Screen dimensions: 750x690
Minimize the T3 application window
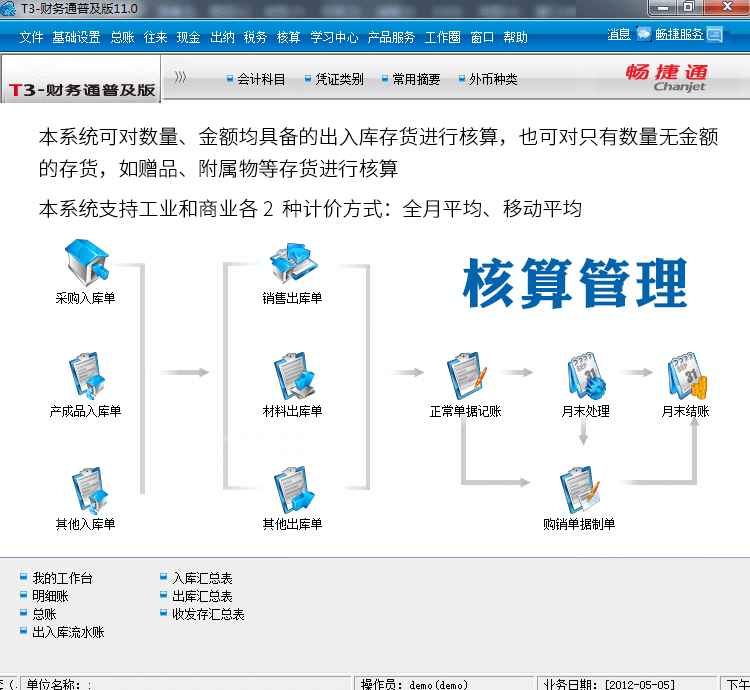(662, 7)
